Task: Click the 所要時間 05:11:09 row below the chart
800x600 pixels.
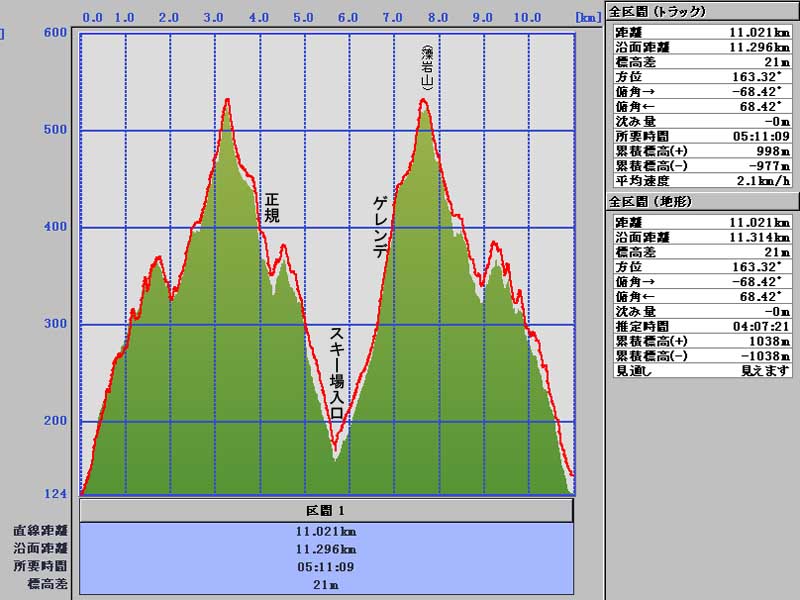Action: 326,566
